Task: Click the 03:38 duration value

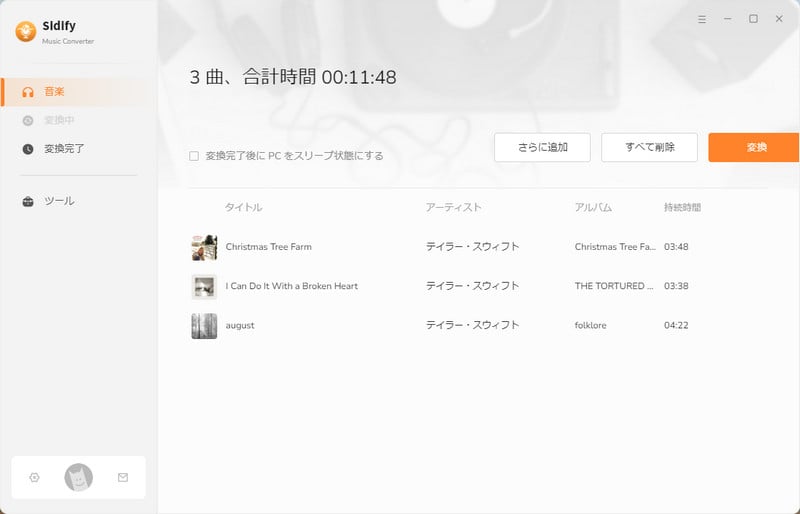Action: coord(676,286)
